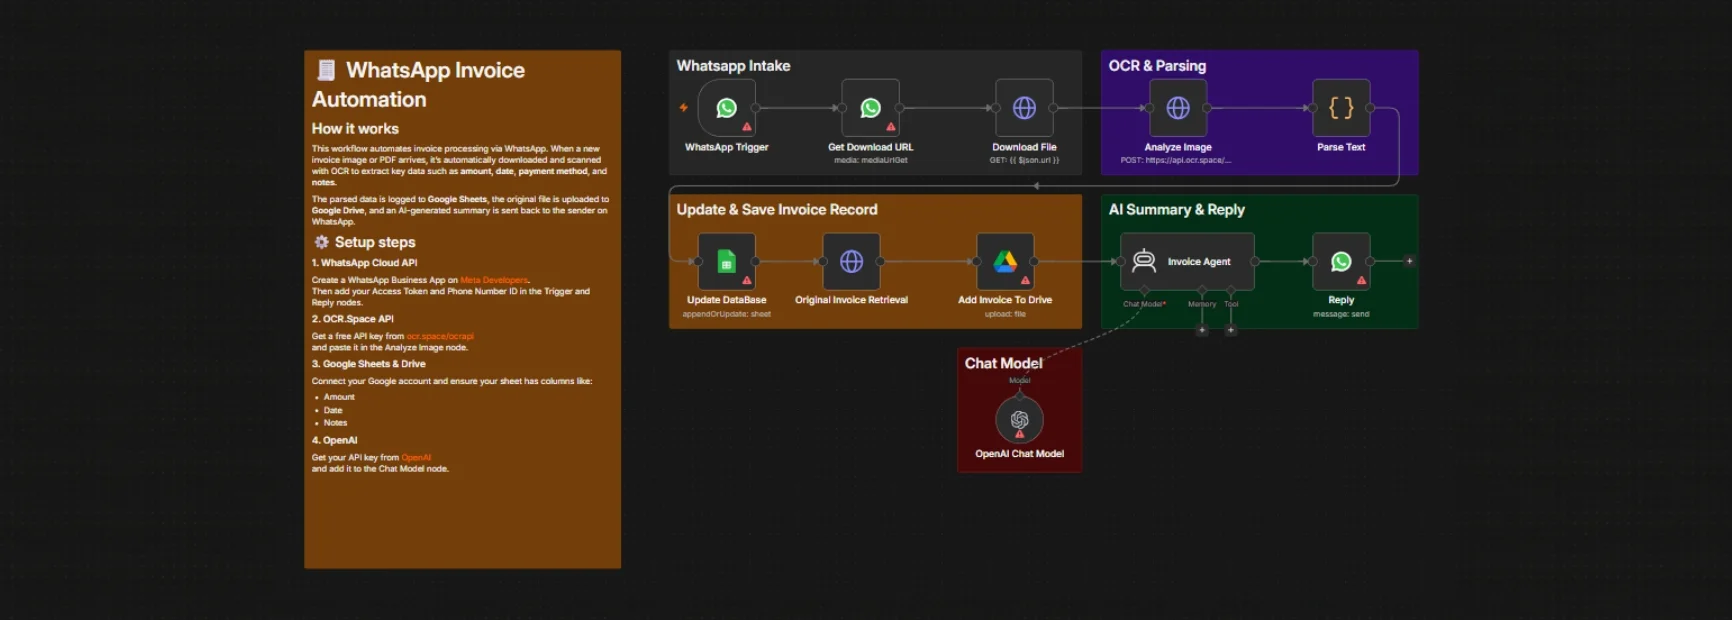Image resolution: width=1732 pixels, height=620 pixels.
Task: Select the Download File HTTP globe node
Action: pyautogui.click(x=1024, y=108)
